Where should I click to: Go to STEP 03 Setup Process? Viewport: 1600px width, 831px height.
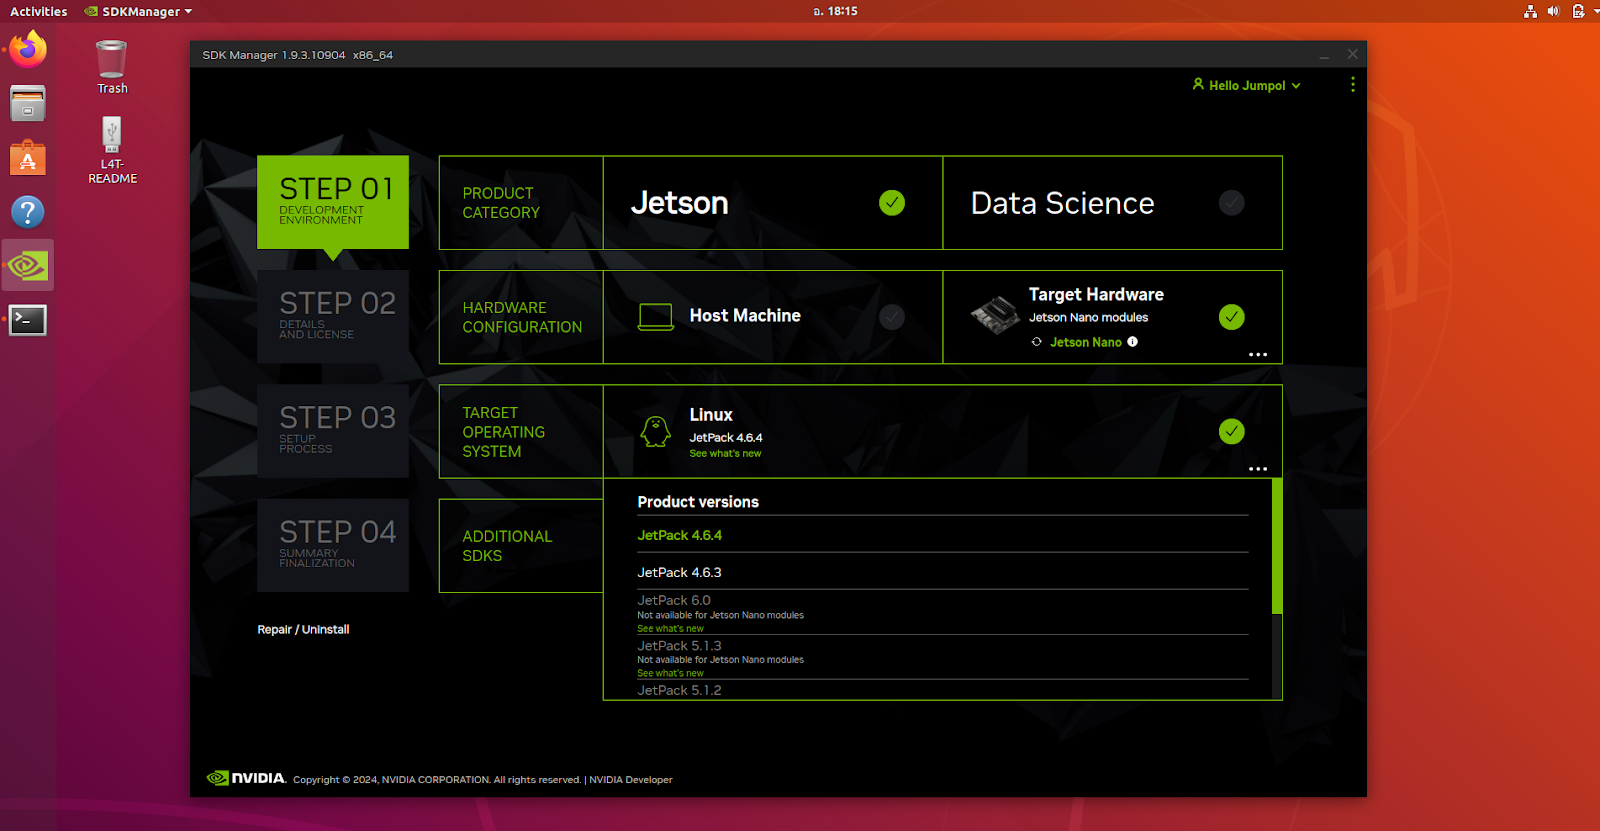tap(333, 431)
